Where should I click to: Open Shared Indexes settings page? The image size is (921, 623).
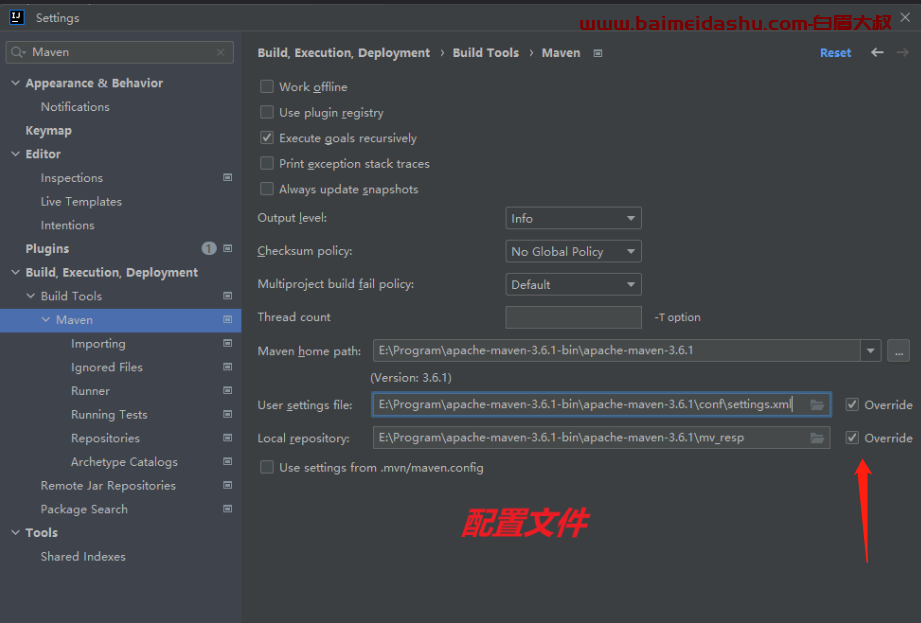point(83,557)
